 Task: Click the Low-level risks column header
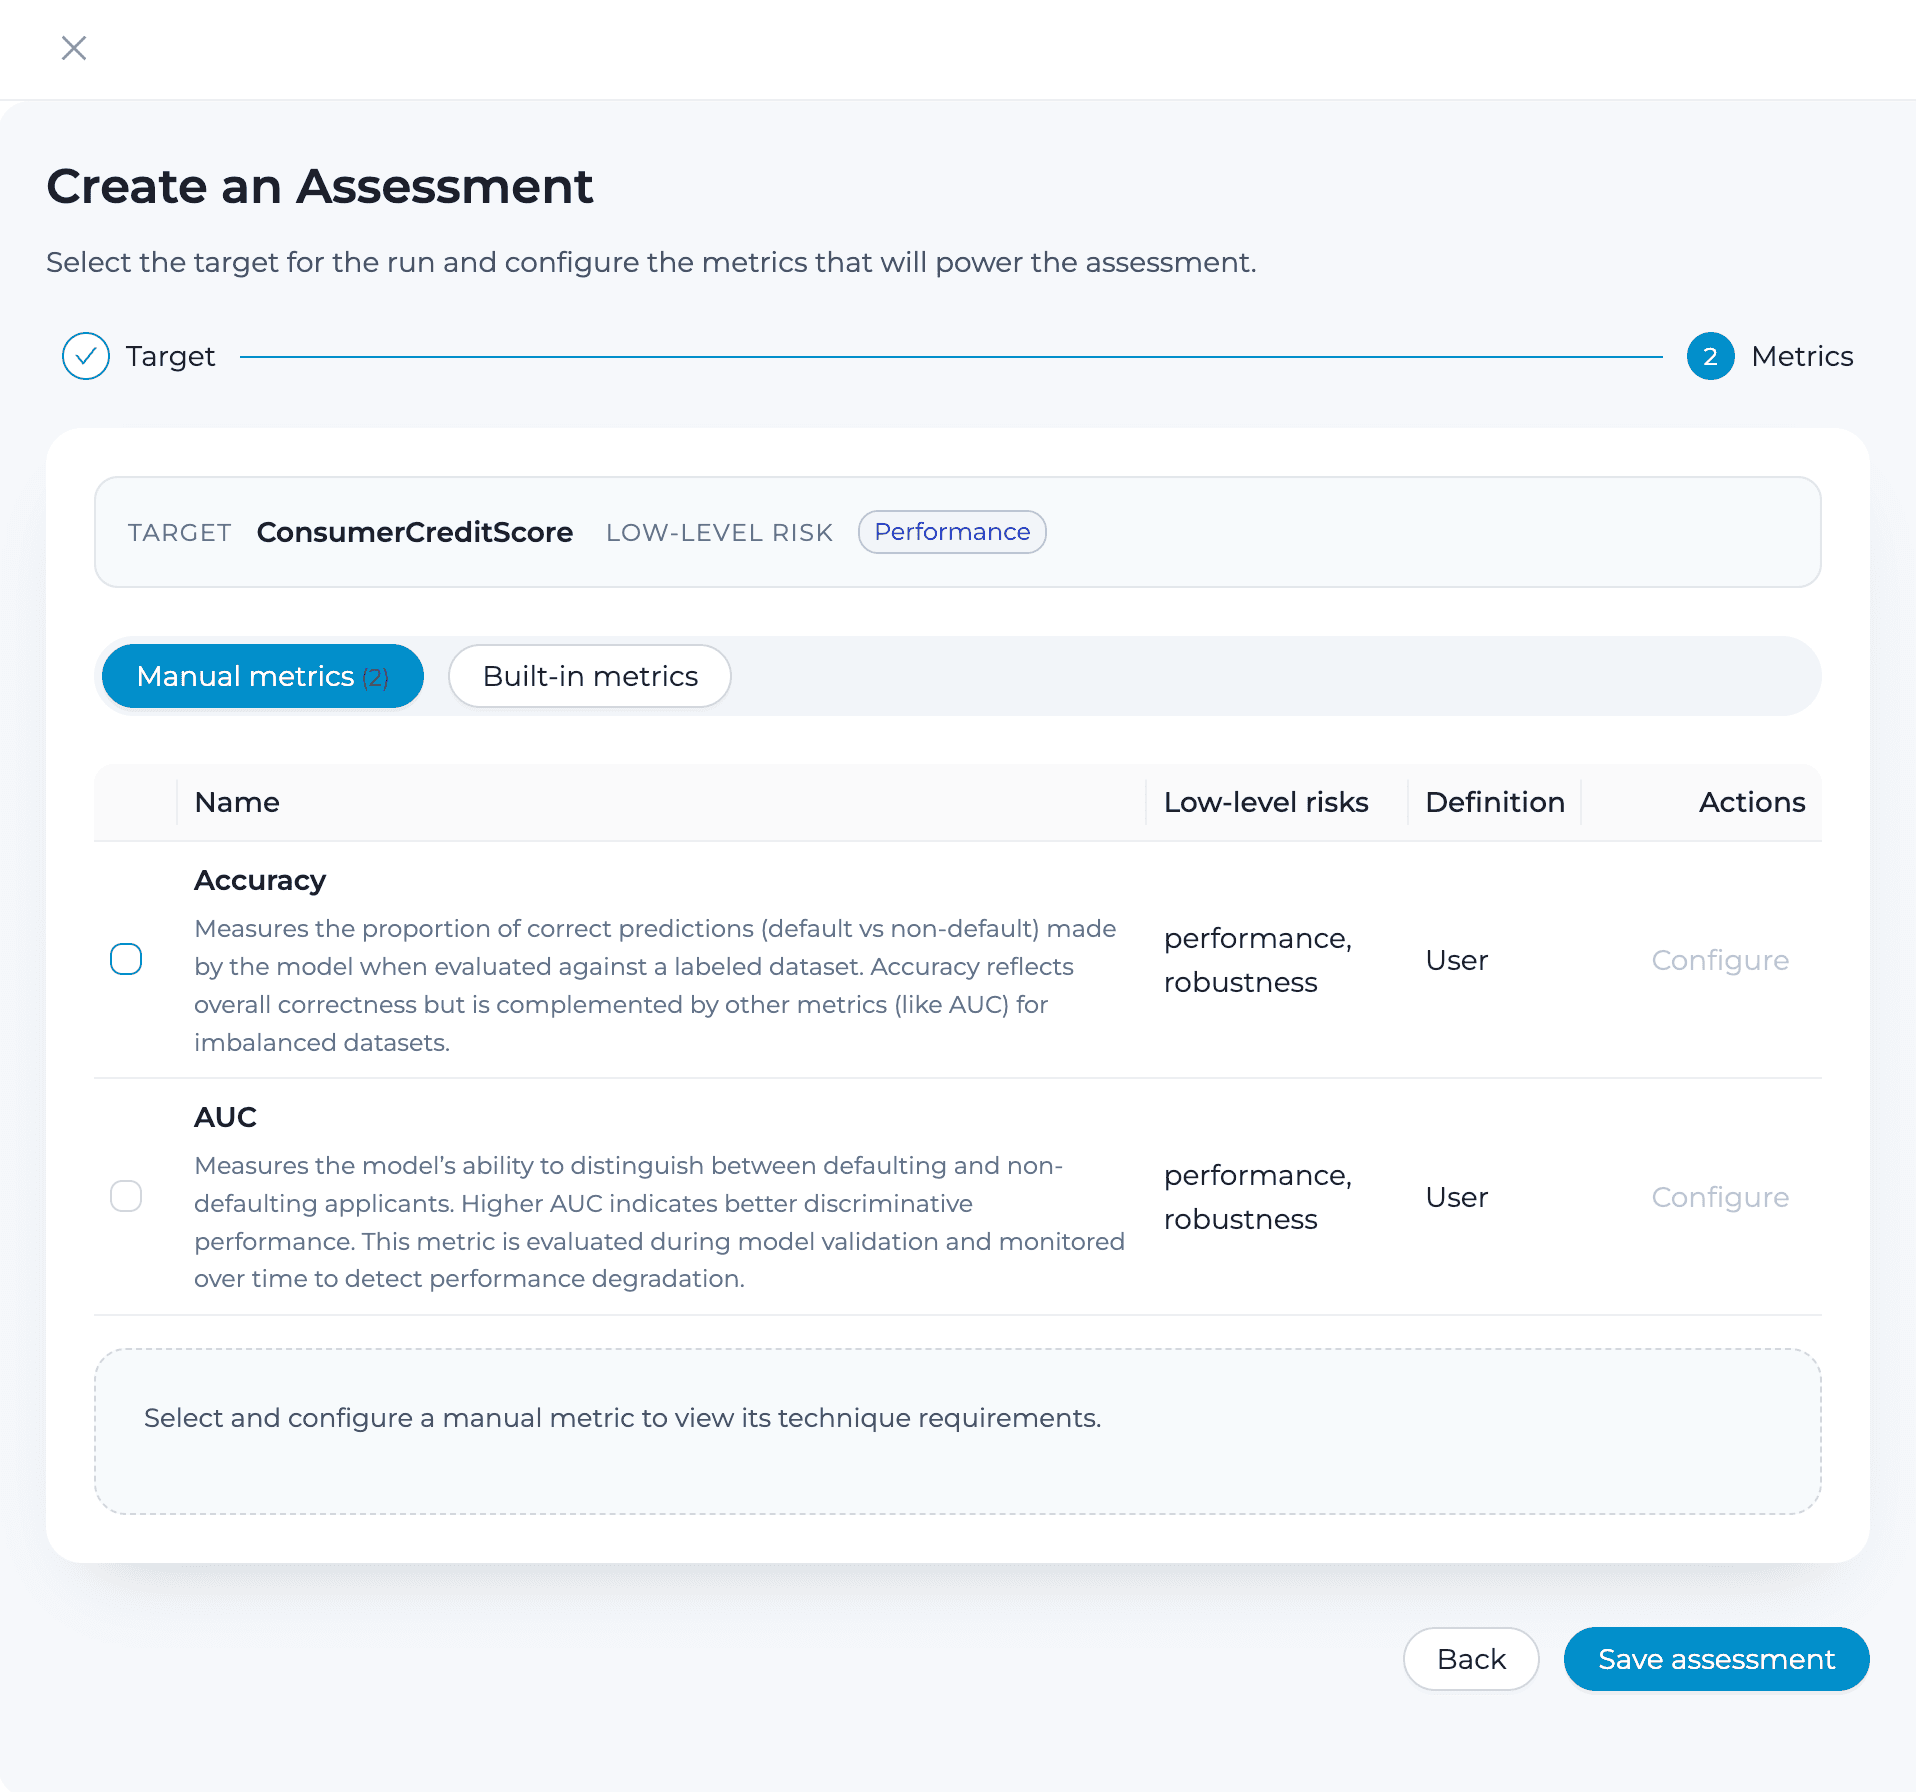coord(1266,802)
